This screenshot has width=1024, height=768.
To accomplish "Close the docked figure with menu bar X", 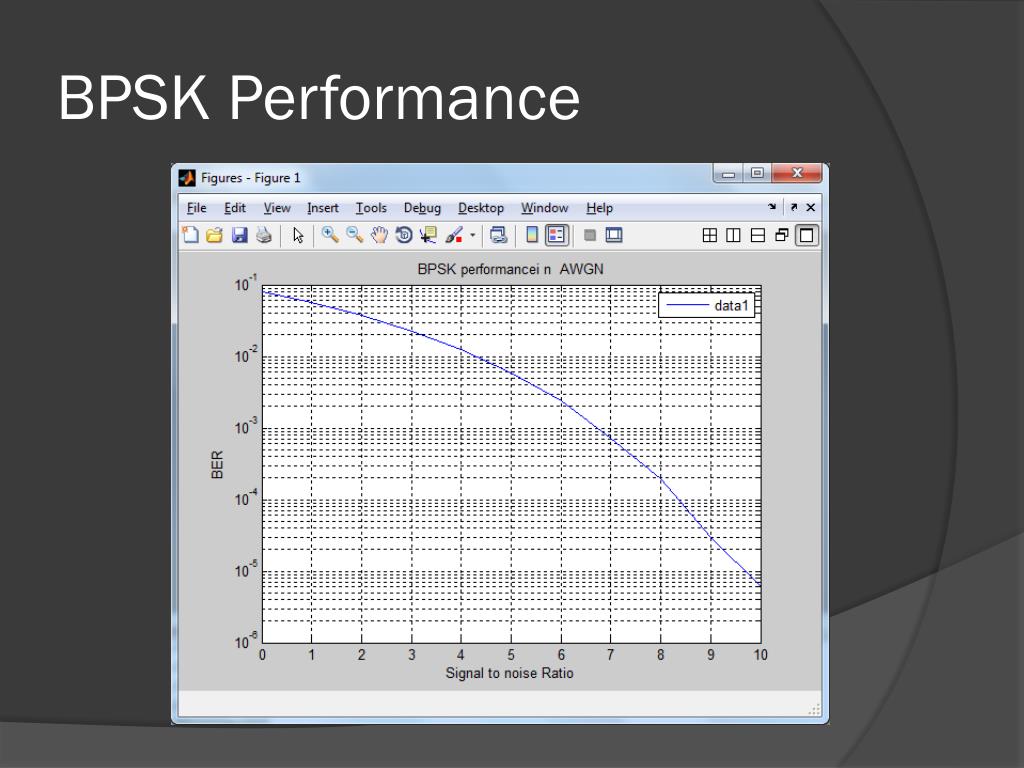I will [810, 207].
